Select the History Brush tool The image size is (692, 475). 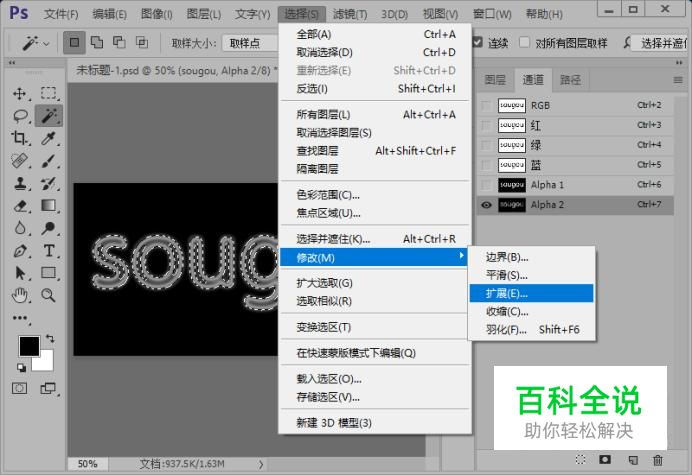pos(49,183)
